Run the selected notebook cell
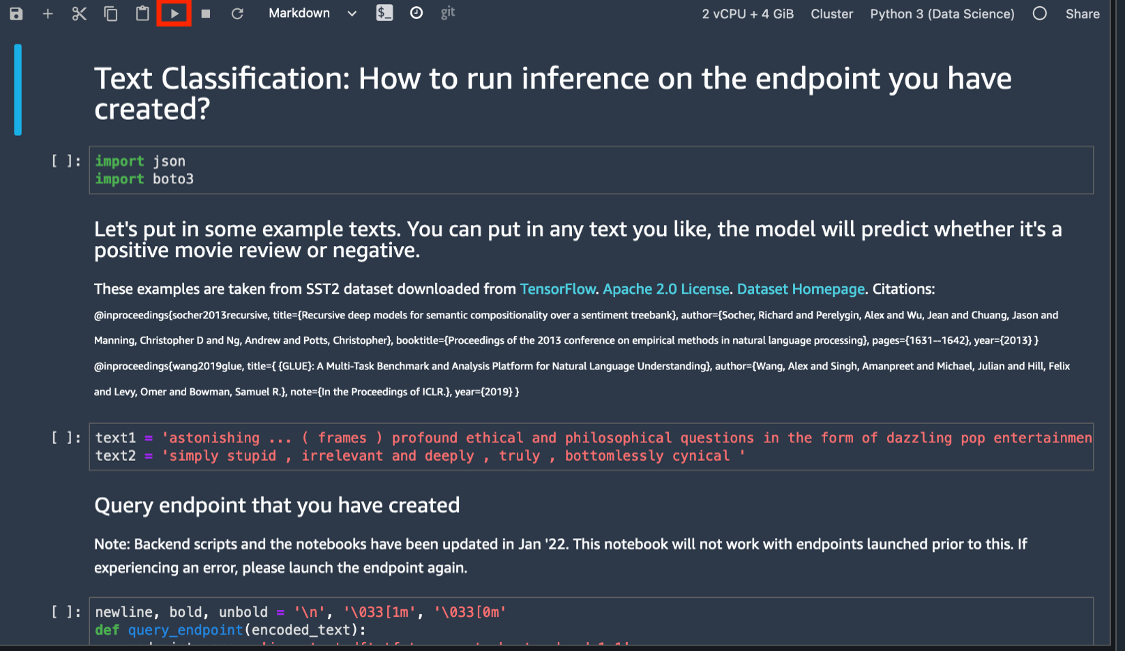Viewport: 1125px width, 652px height. pyautogui.click(x=173, y=13)
